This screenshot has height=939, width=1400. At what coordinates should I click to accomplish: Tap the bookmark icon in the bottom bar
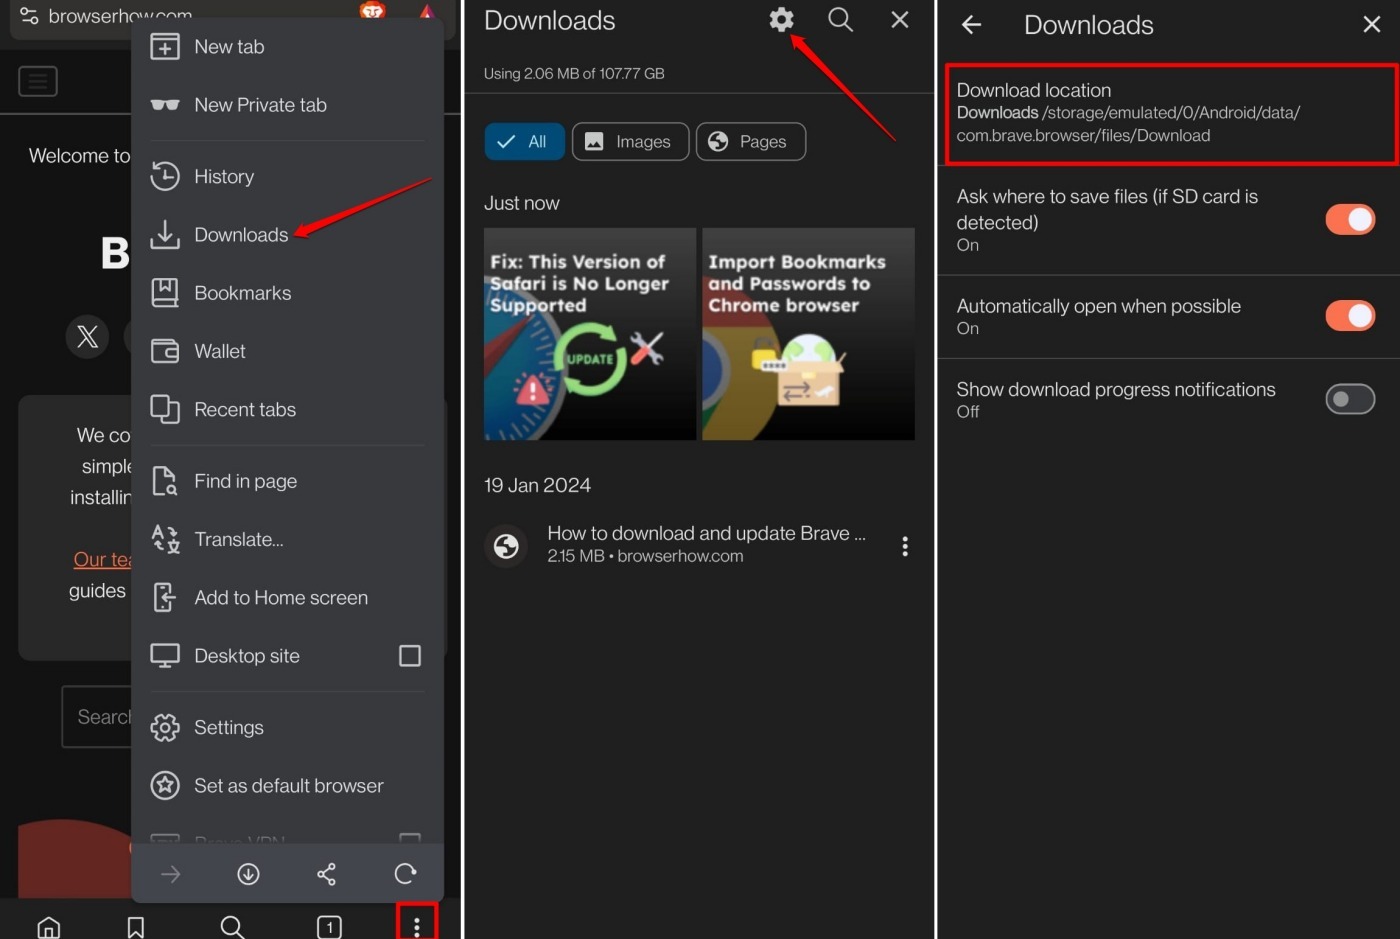tap(136, 927)
